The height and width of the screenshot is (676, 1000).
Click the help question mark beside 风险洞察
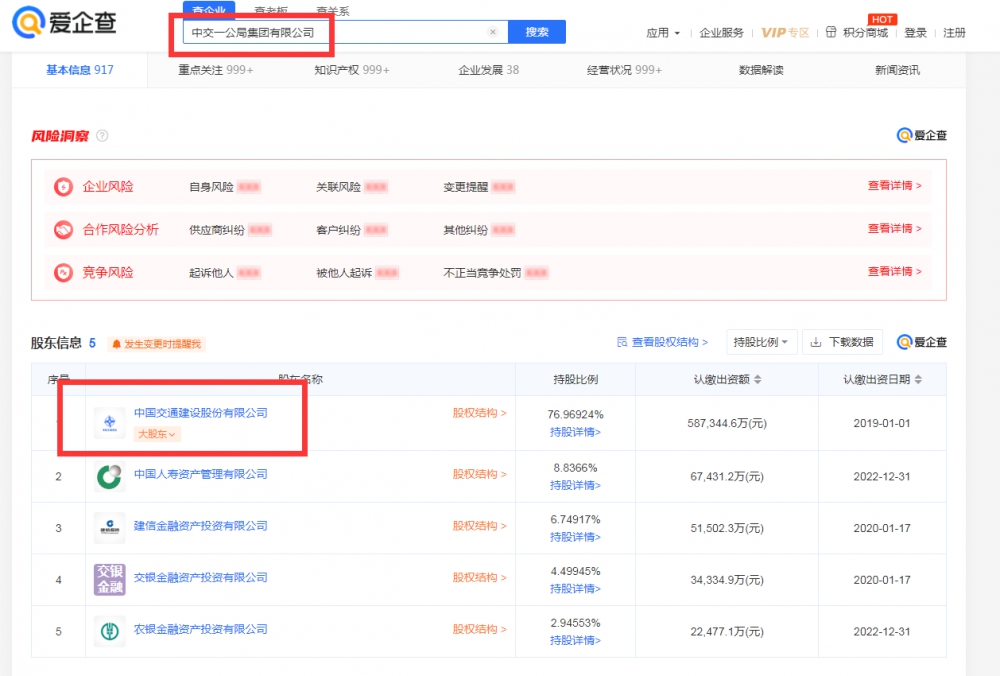tap(102, 136)
